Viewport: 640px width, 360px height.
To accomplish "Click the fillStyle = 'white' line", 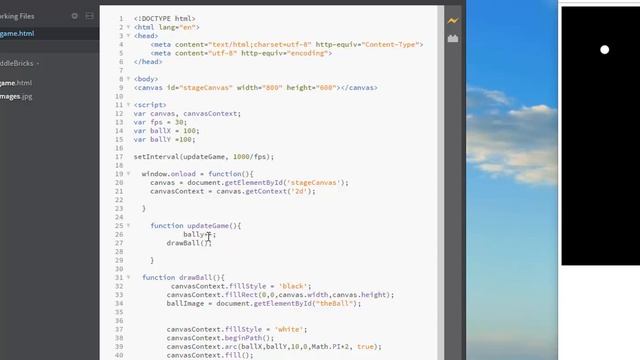I will click(237, 329).
